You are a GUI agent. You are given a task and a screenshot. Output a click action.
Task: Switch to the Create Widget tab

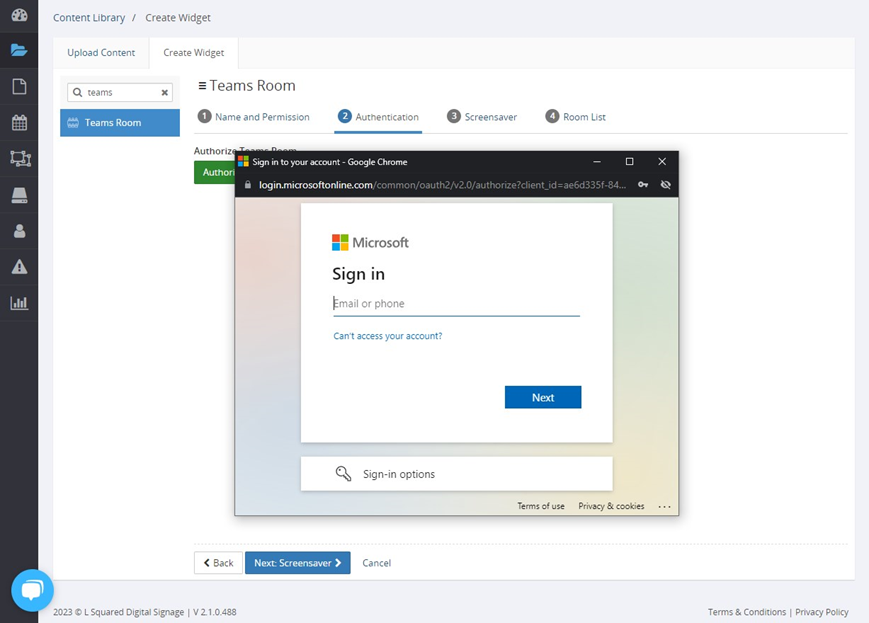[x=193, y=53]
